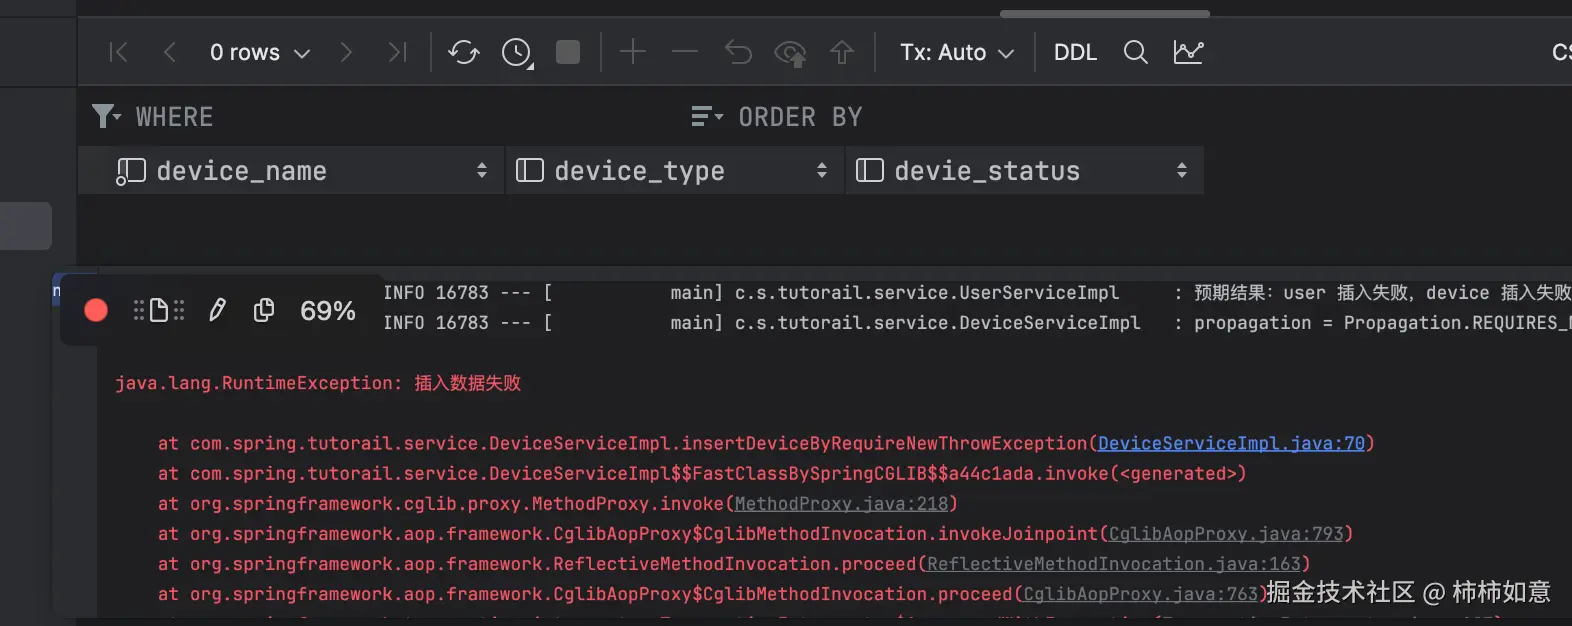
Task: Go to last page of rows
Action: pos(397,52)
